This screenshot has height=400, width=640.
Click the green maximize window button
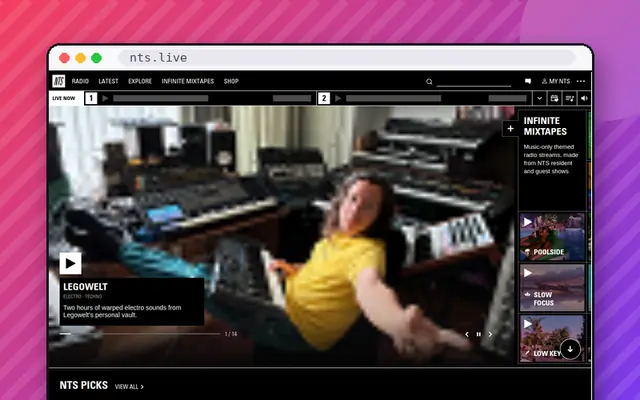tap(96, 58)
